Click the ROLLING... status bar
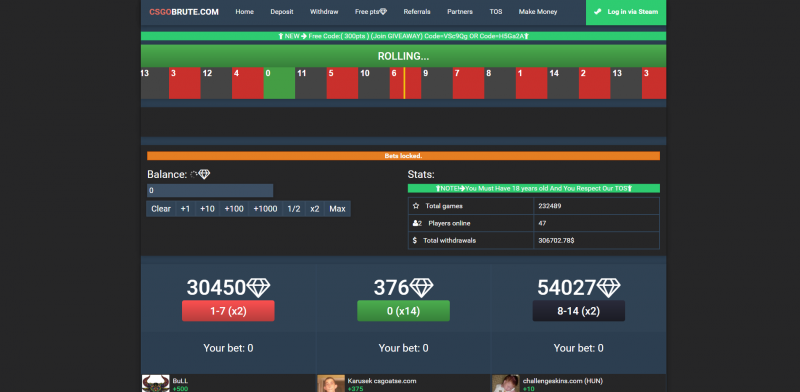Screen dimensions: 800x392 tap(403, 56)
